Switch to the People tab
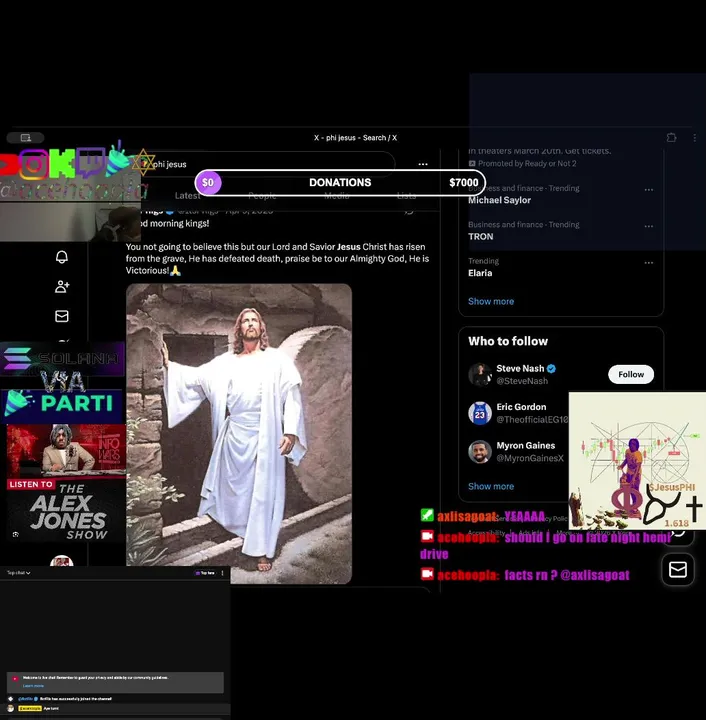This screenshot has width=706, height=720. [x=262, y=196]
